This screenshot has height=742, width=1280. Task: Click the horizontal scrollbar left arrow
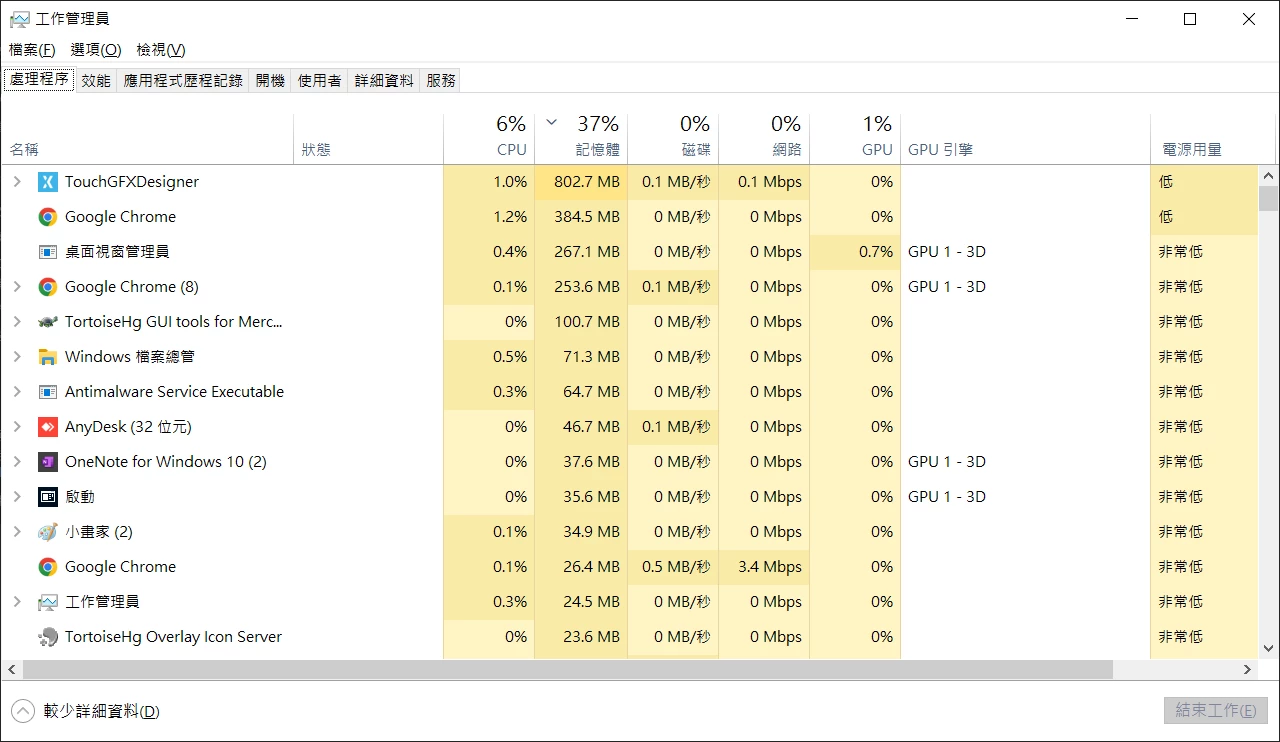pos(11,670)
